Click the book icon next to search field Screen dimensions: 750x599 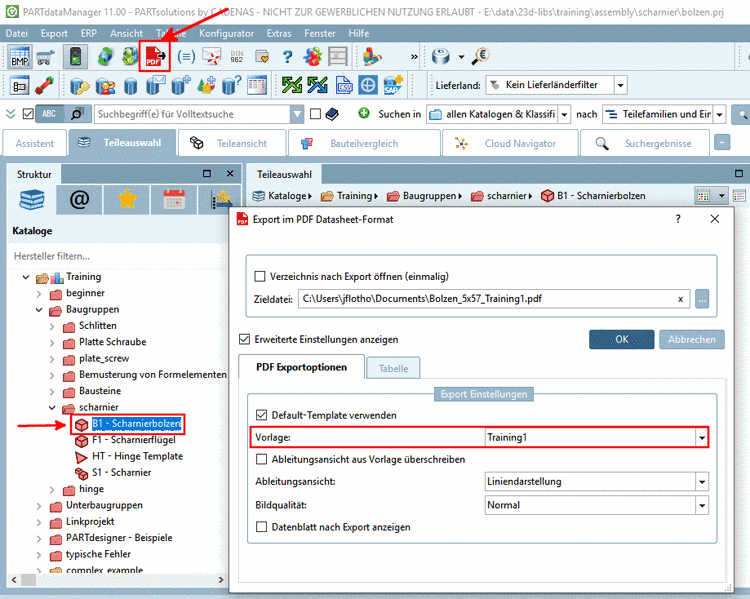click(x=332, y=114)
